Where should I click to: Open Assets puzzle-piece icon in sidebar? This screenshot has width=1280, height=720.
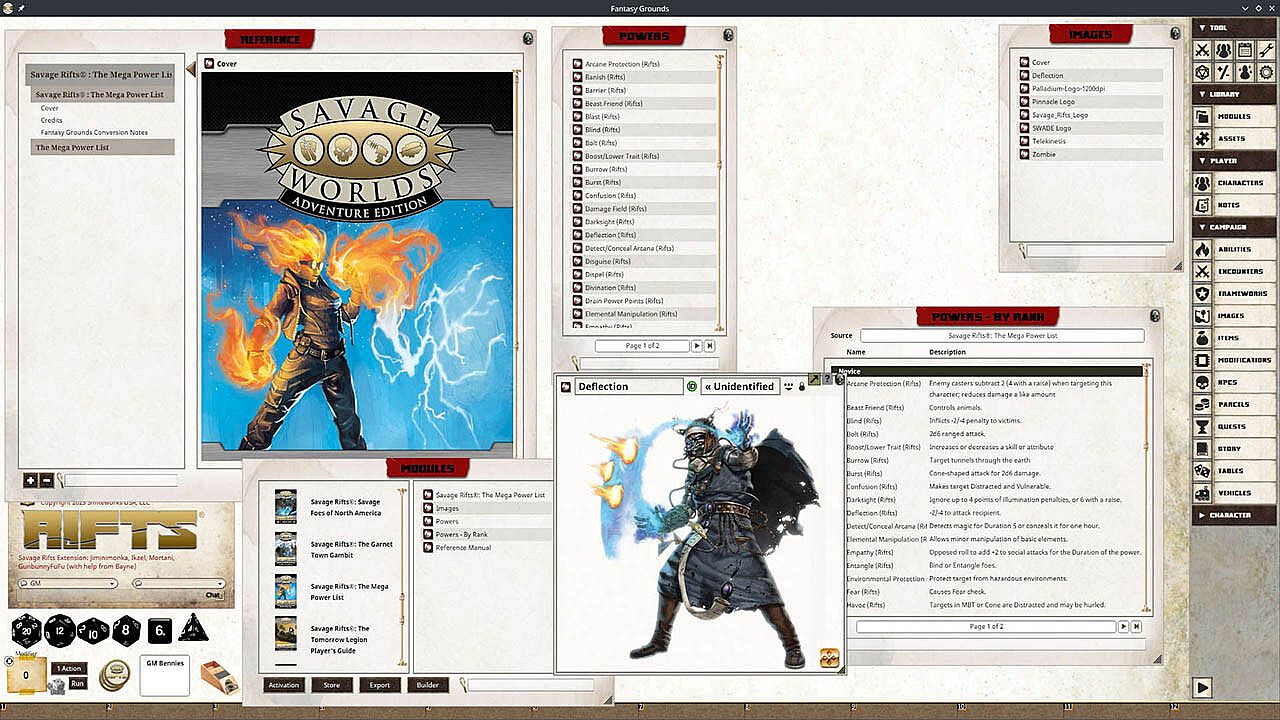[x=1202, y=138]
